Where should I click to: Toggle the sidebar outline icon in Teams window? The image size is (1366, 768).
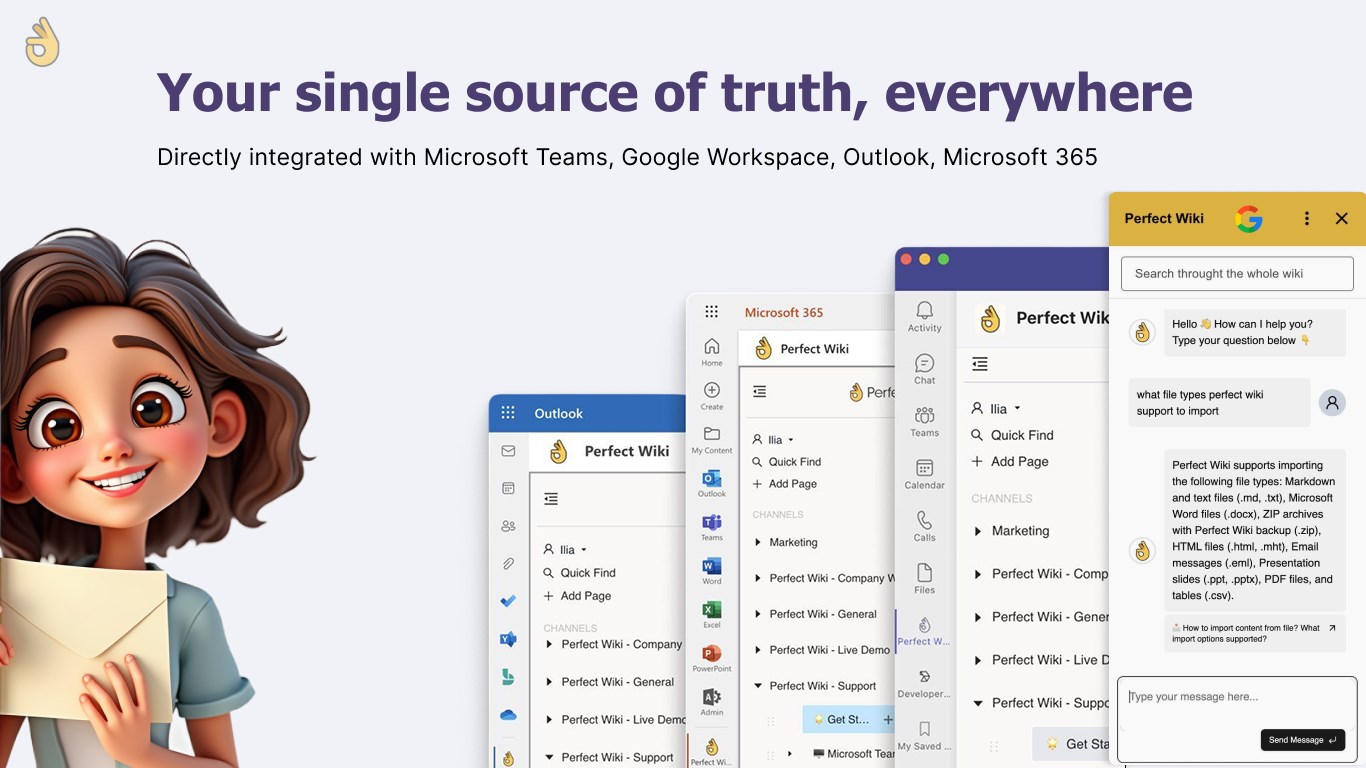tap(980, 364)
